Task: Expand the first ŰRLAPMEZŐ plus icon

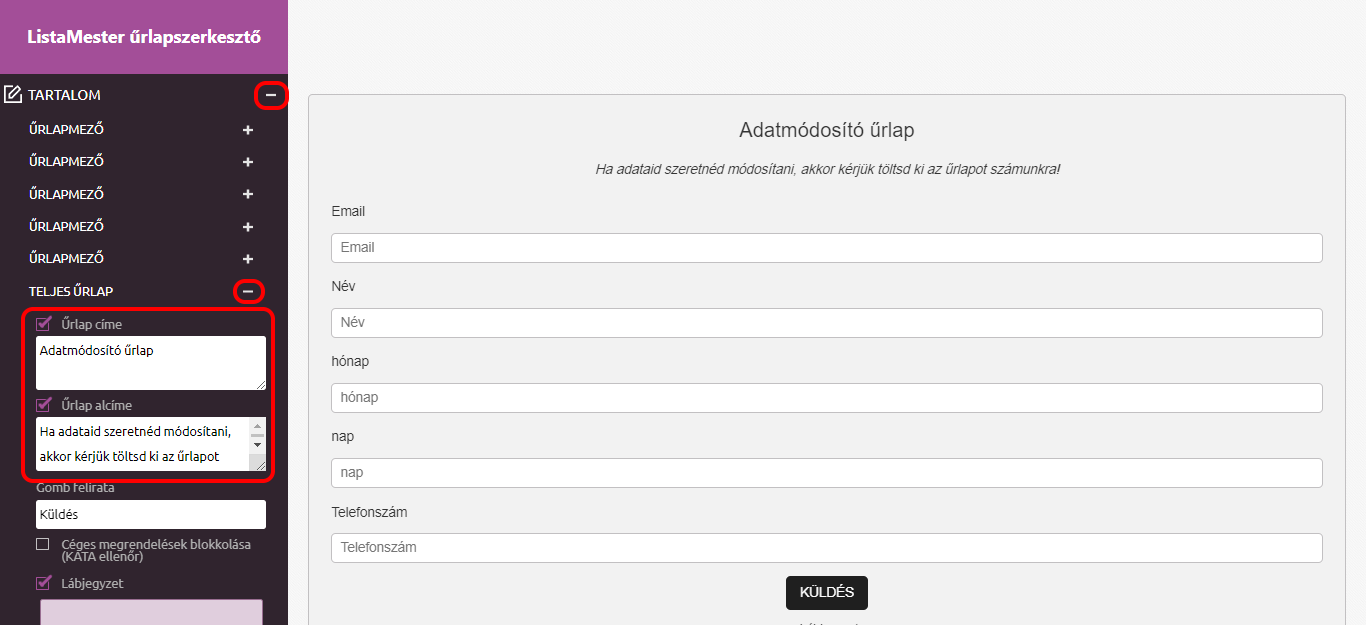Action: [x=248, y=130]
